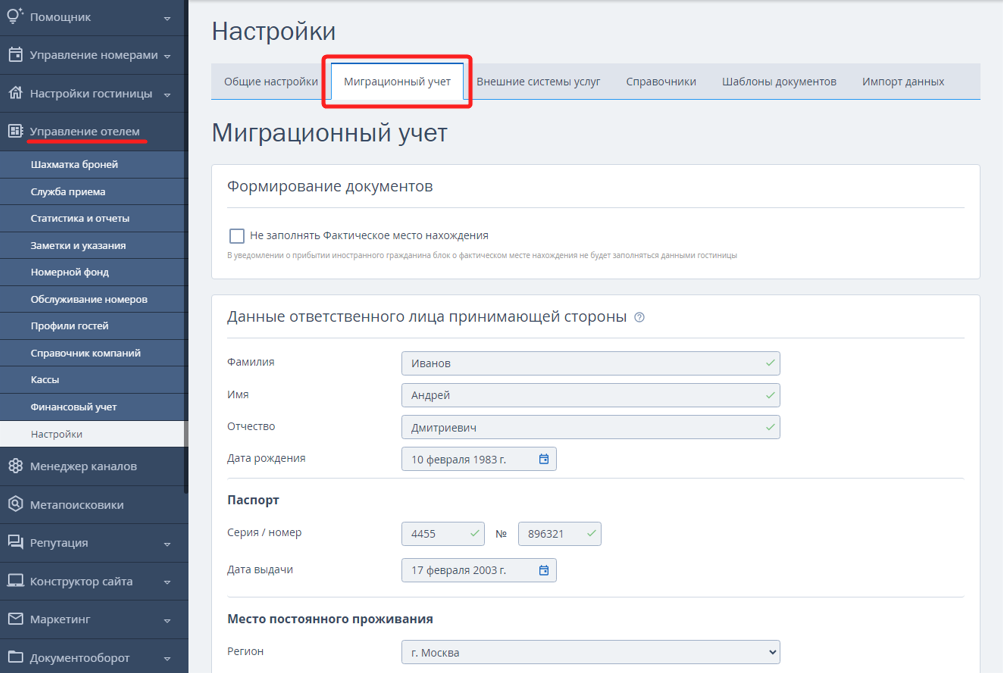The height and width of the screenshot is (673, 1003).
Task: Click the Отчество field containing Дмитриевич
Action: point(590,427)
